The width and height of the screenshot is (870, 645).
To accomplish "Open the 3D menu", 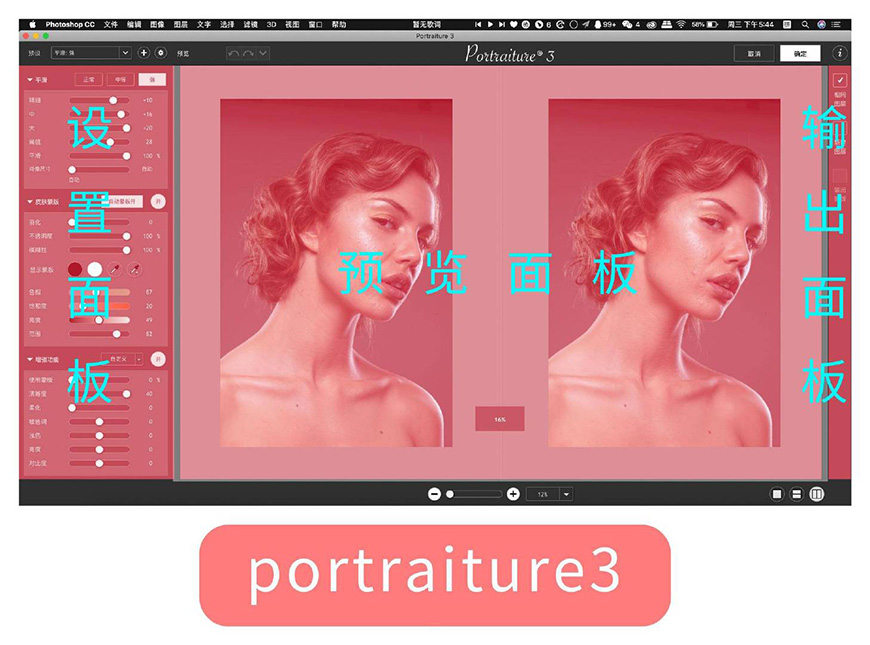I will click(x=271, y=24).
